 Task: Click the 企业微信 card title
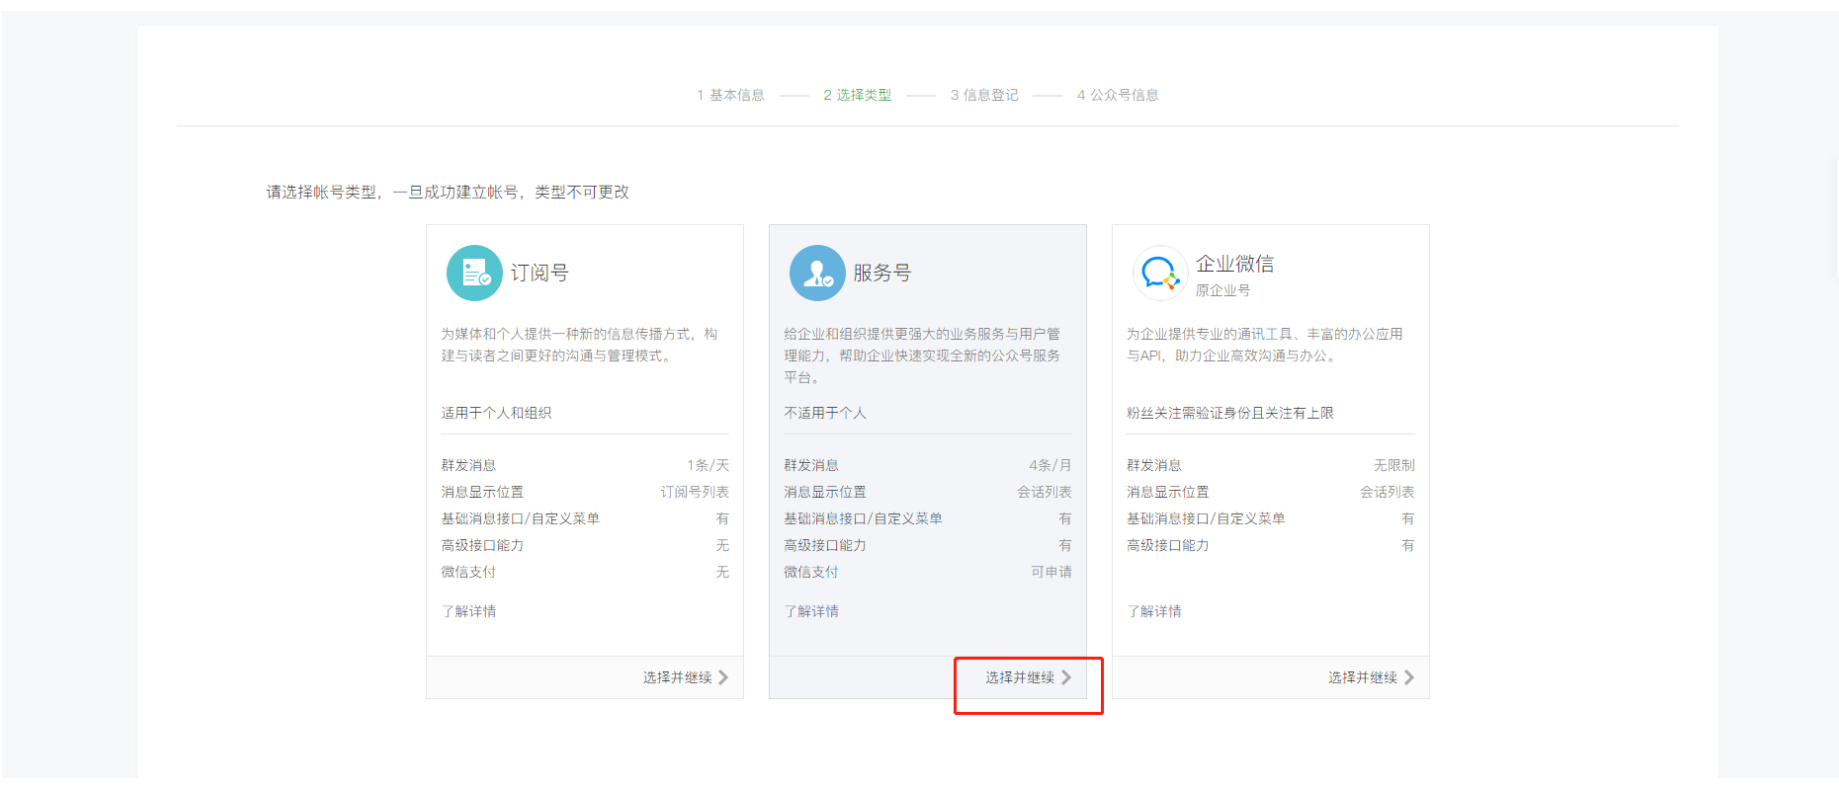pyautogui.click(x=1235, y=264)
